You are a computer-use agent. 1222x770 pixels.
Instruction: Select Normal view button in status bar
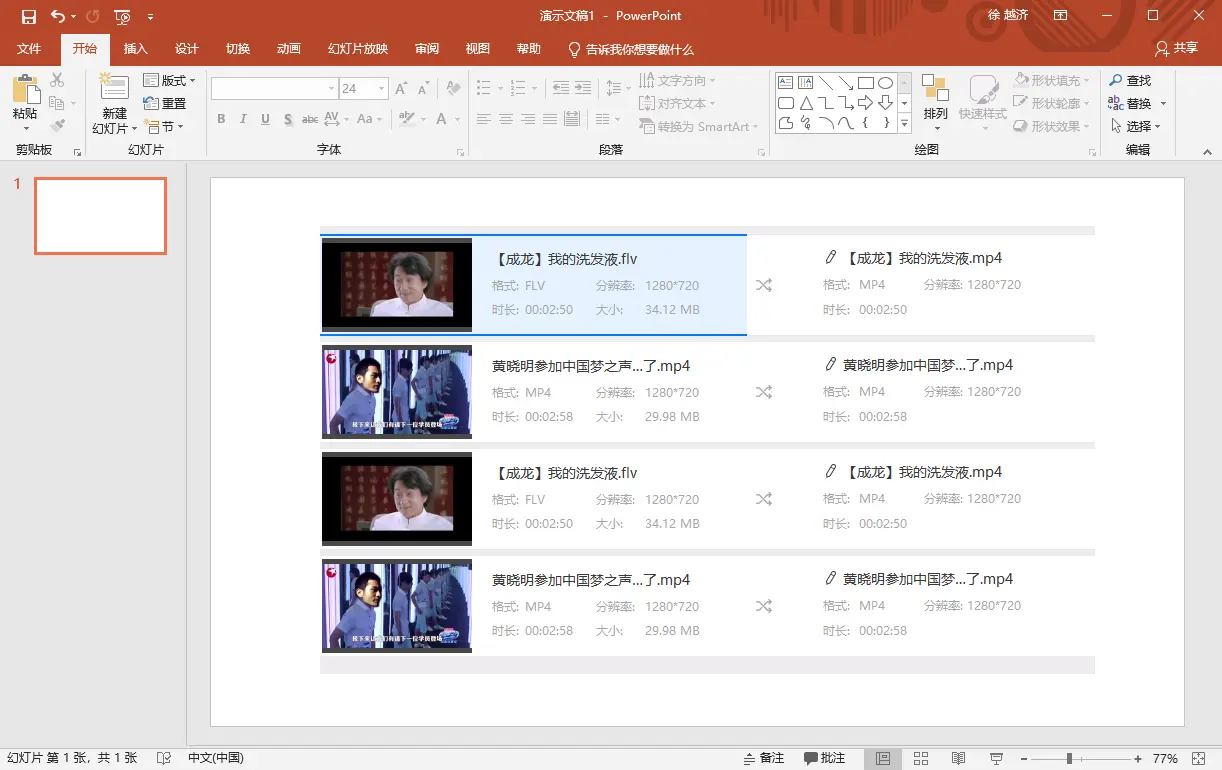[x=883, y=759]
